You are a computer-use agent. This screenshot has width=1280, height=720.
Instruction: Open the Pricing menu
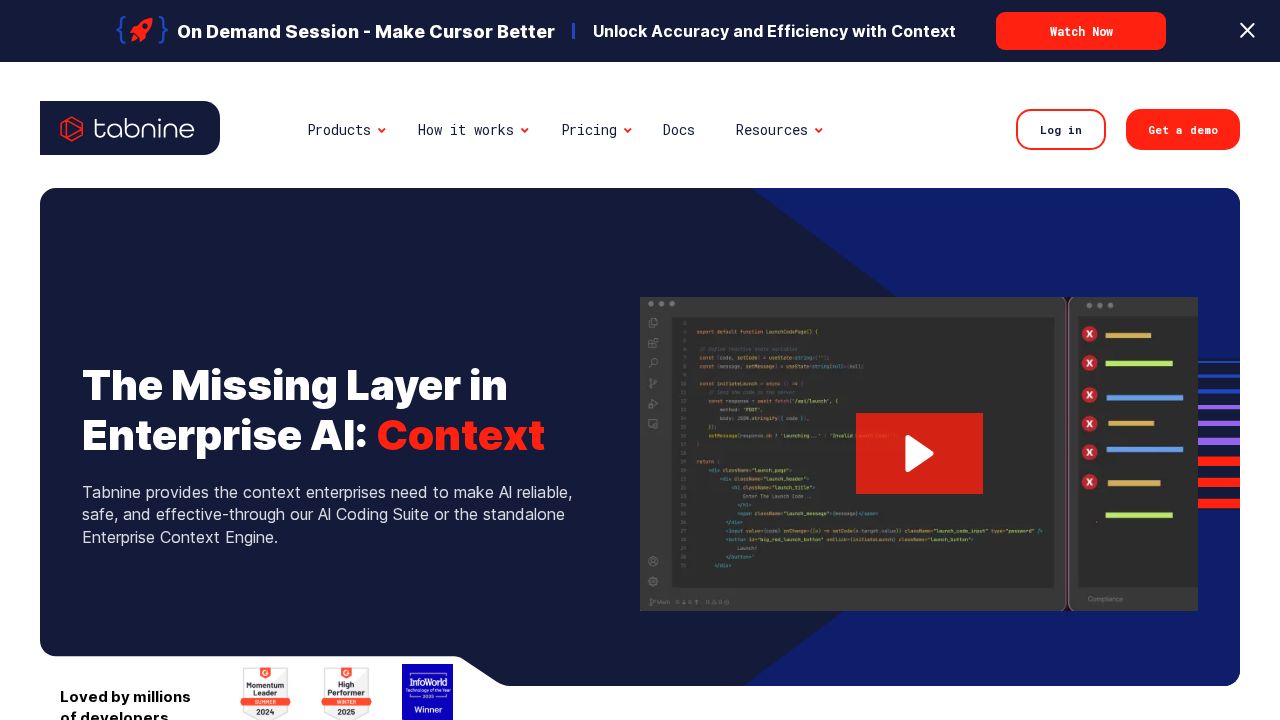tap(589, 130)
